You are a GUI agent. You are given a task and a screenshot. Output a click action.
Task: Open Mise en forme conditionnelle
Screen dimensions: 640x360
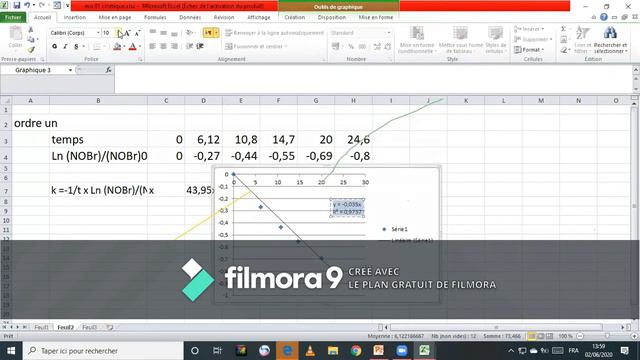417,40
